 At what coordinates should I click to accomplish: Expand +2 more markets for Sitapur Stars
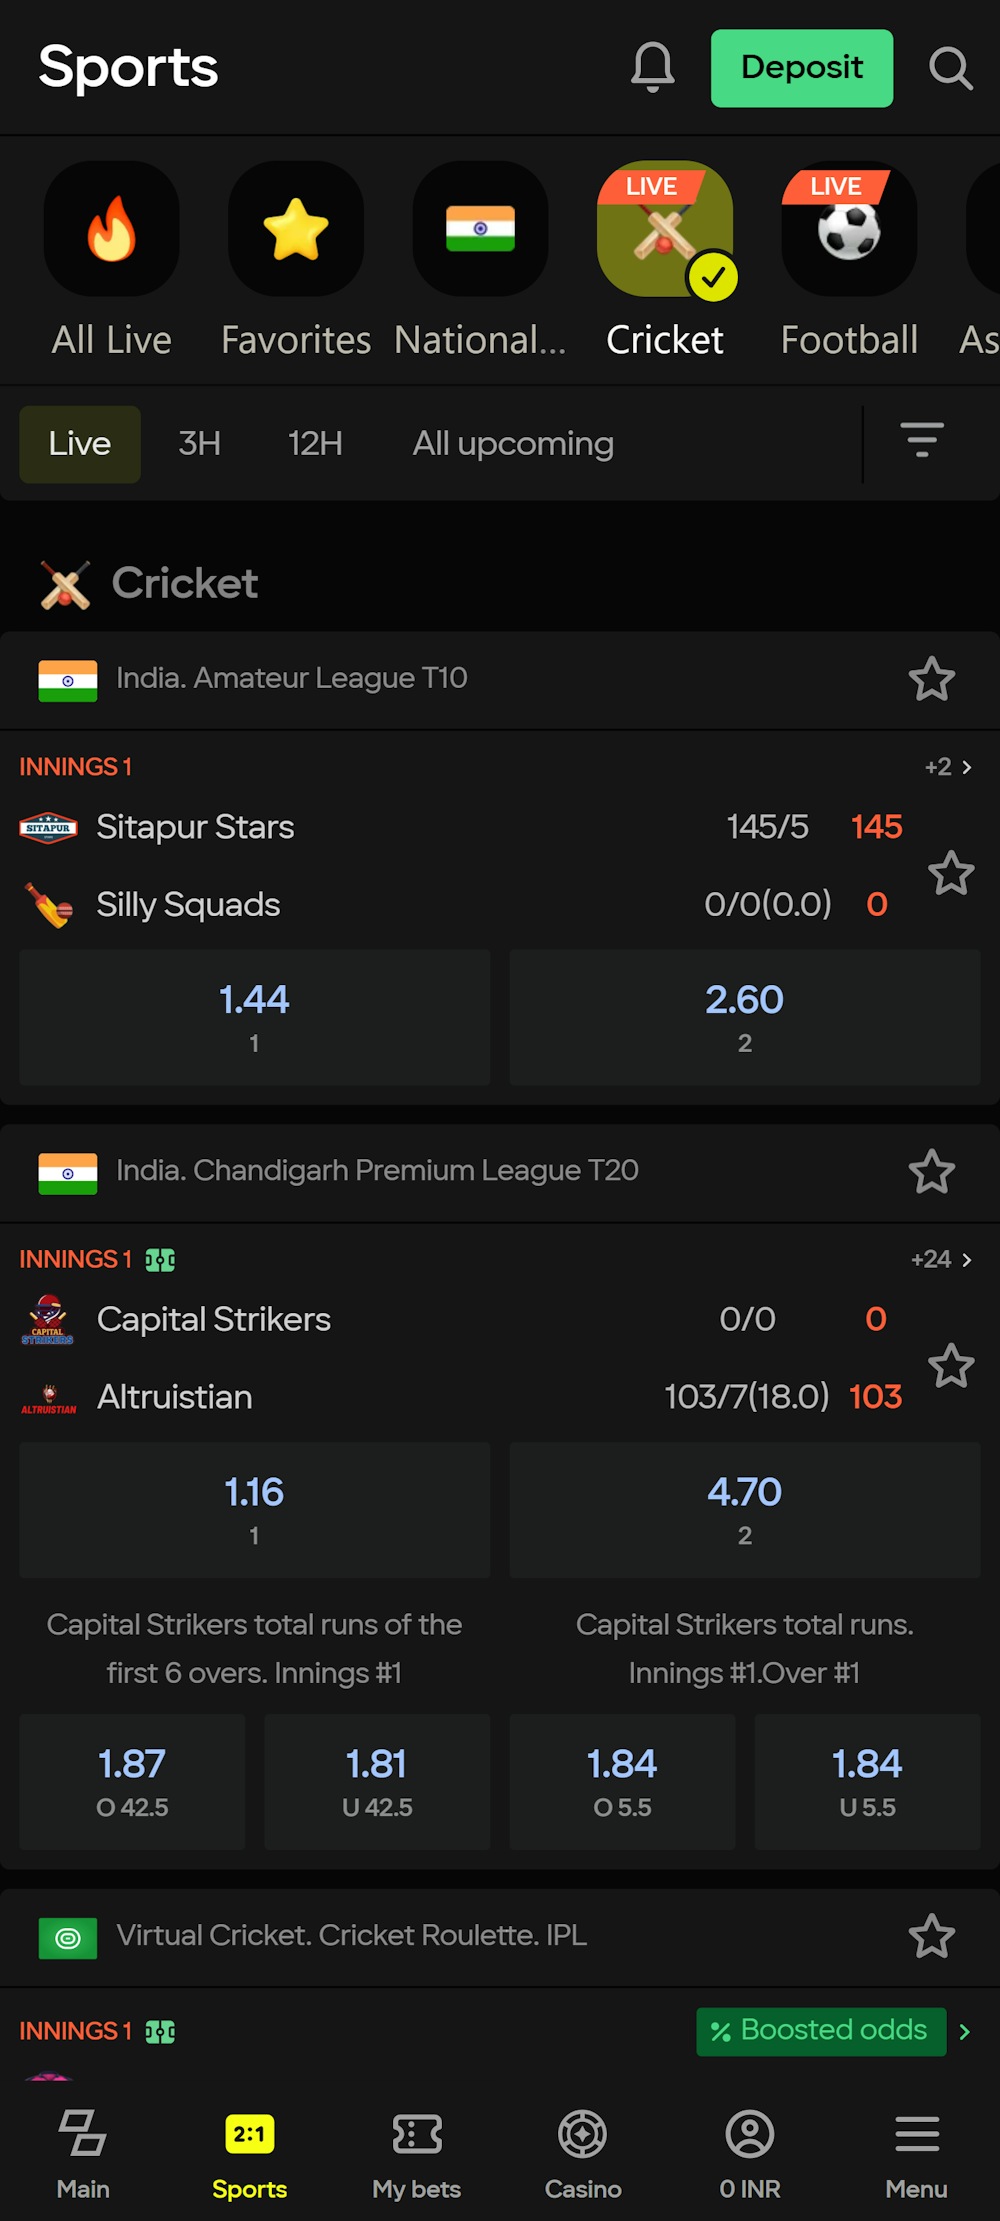[947, 767]
